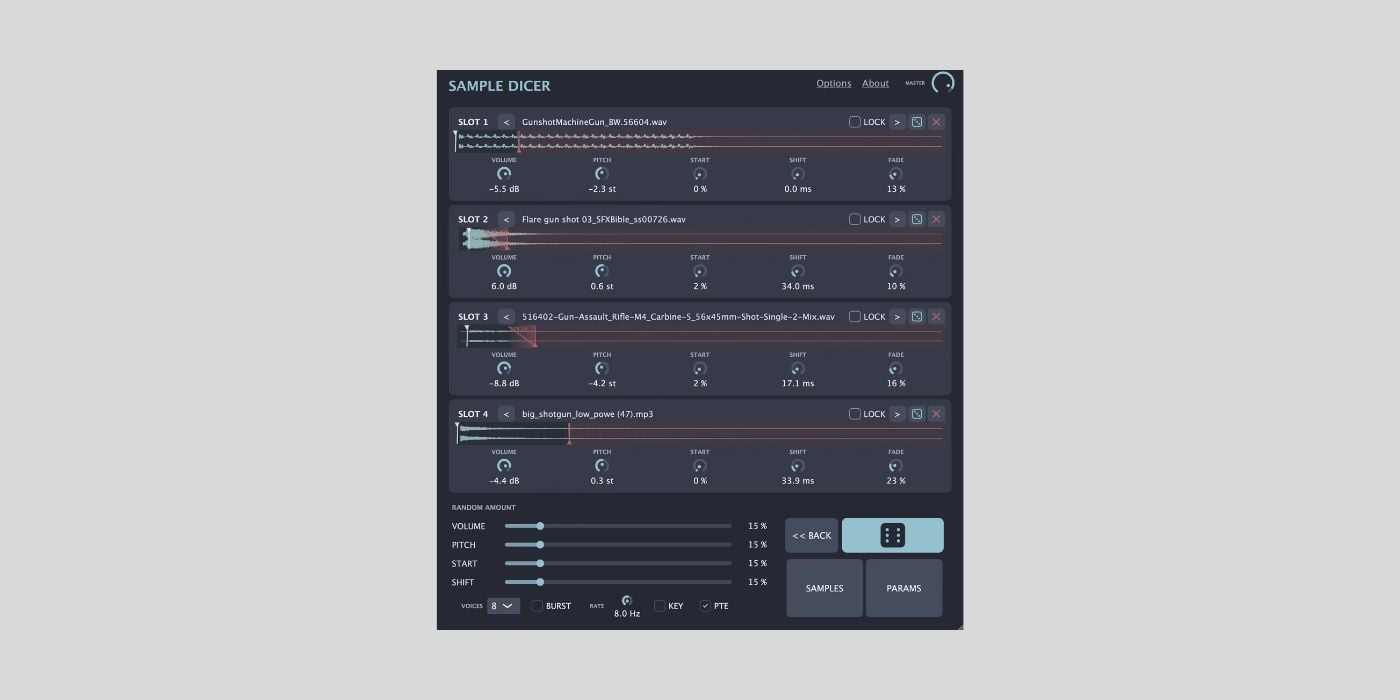Load the previous sample in Slot 1
1400x700 pixels.
click(x=506, y=122)
